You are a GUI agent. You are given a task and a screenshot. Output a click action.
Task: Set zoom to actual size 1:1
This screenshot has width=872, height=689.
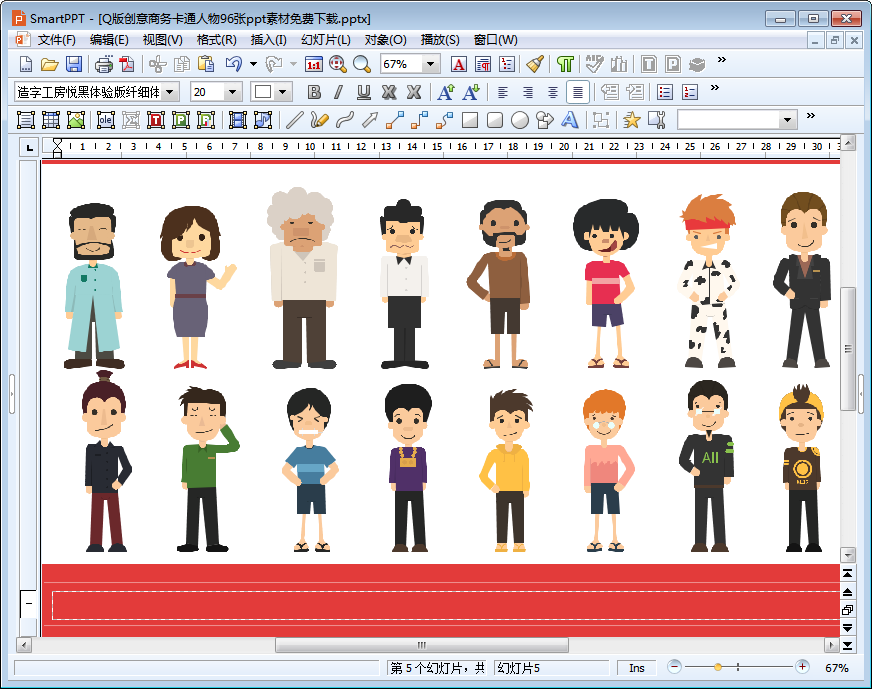[x=314, y=65]
